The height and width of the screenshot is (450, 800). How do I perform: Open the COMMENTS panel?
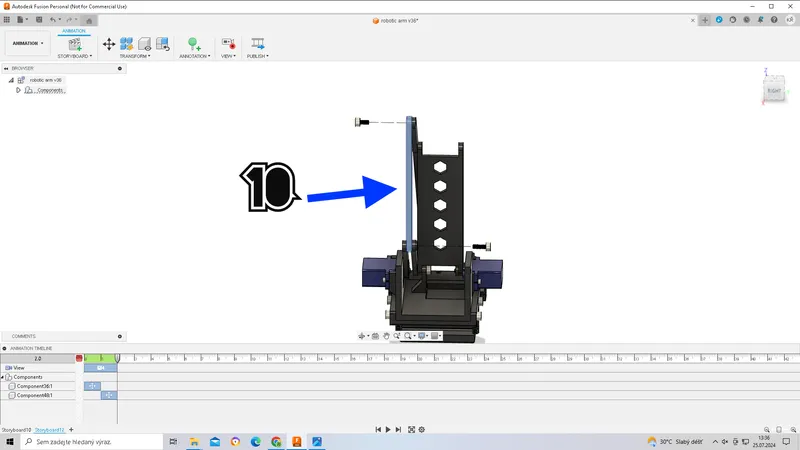23,336
